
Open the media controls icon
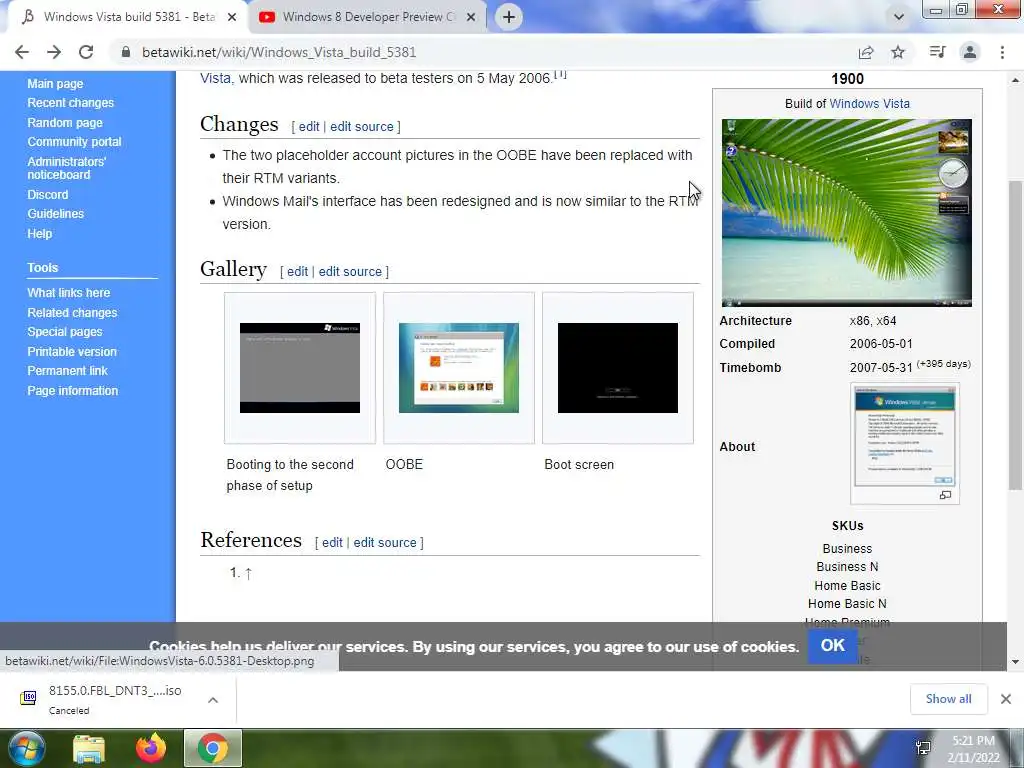point(937,52)
